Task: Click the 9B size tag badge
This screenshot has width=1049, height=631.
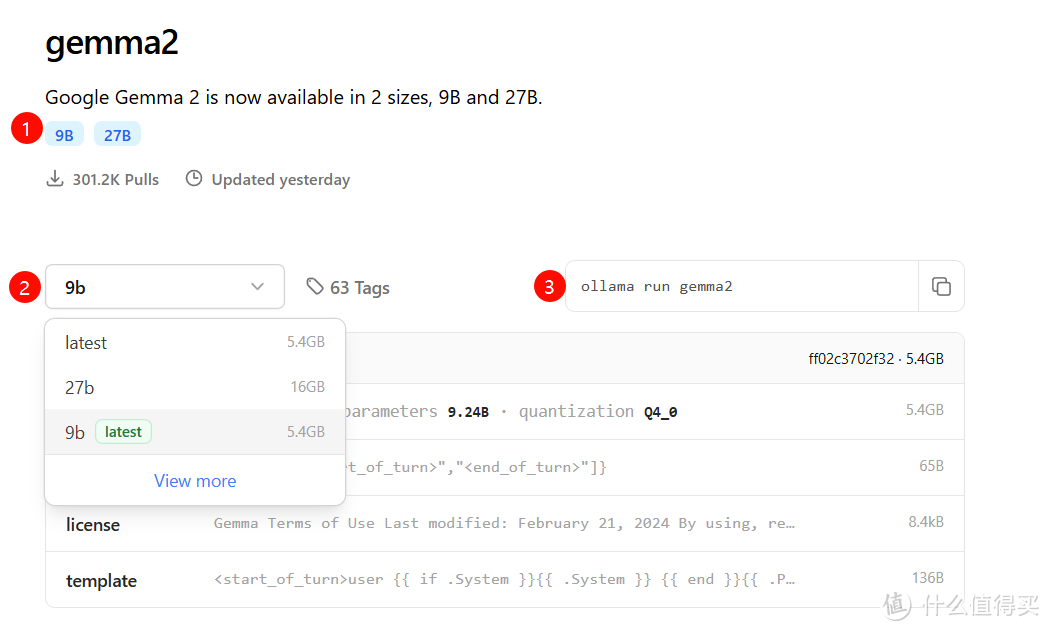Action: [x=64, y=135]
